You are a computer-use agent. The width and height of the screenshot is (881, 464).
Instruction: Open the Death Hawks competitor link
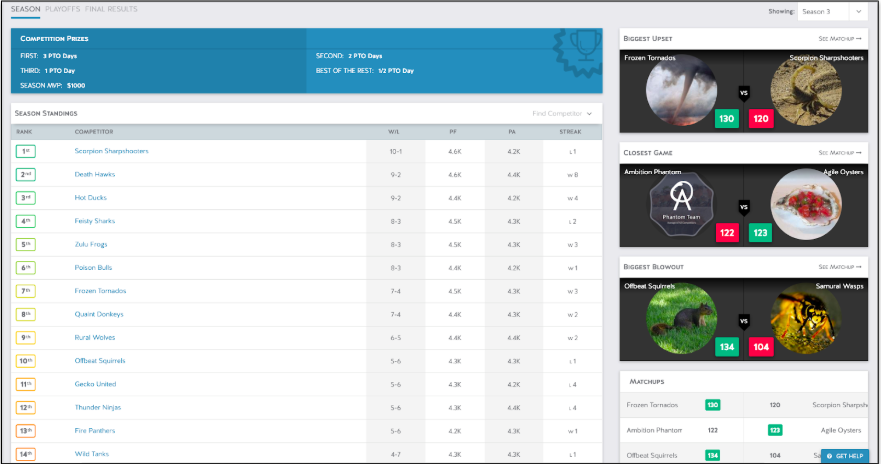(96, 174)
